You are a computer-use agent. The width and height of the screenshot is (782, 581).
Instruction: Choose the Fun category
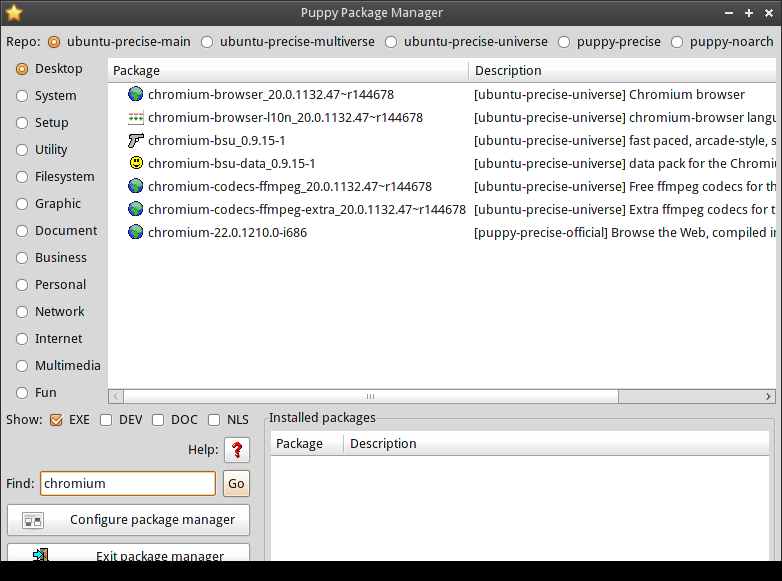(22, 392)
